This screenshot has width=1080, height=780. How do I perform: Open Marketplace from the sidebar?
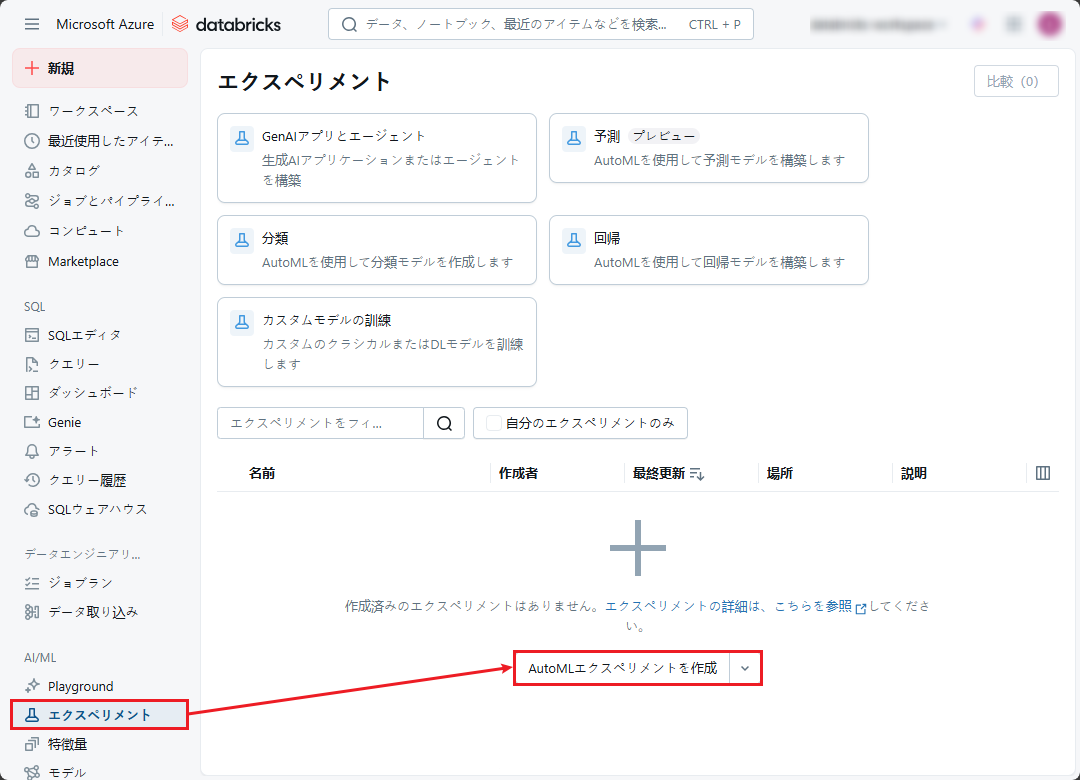click(83, 261)
